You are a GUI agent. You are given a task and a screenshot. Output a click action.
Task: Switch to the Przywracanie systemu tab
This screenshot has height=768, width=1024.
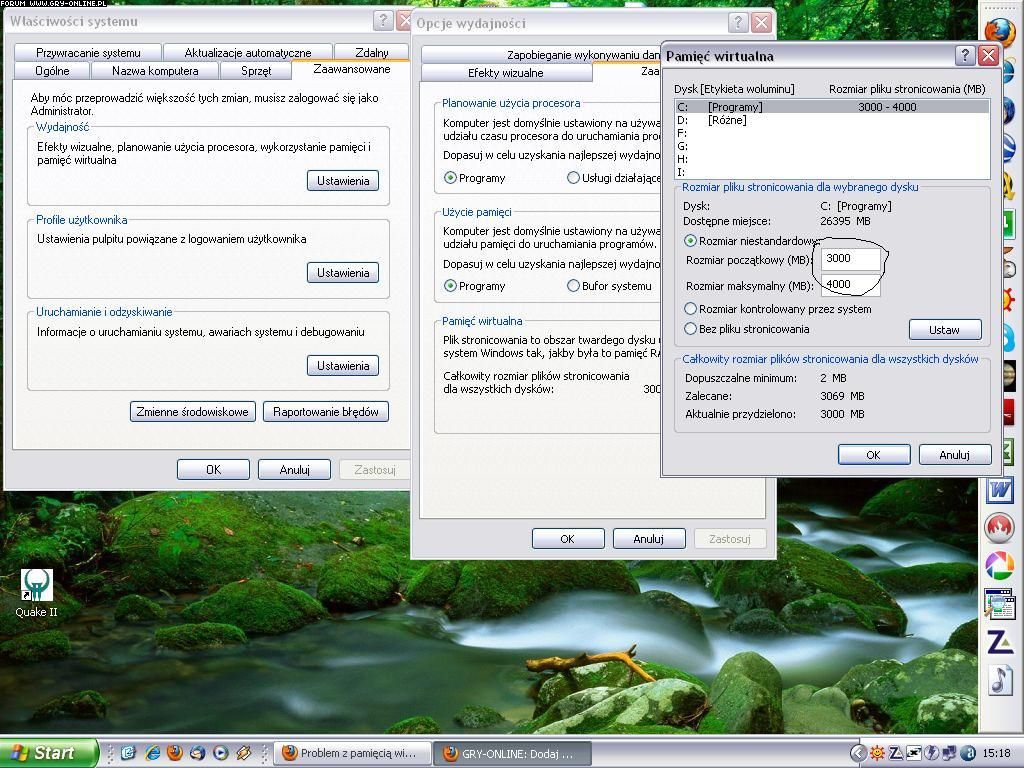pos(88,52)
